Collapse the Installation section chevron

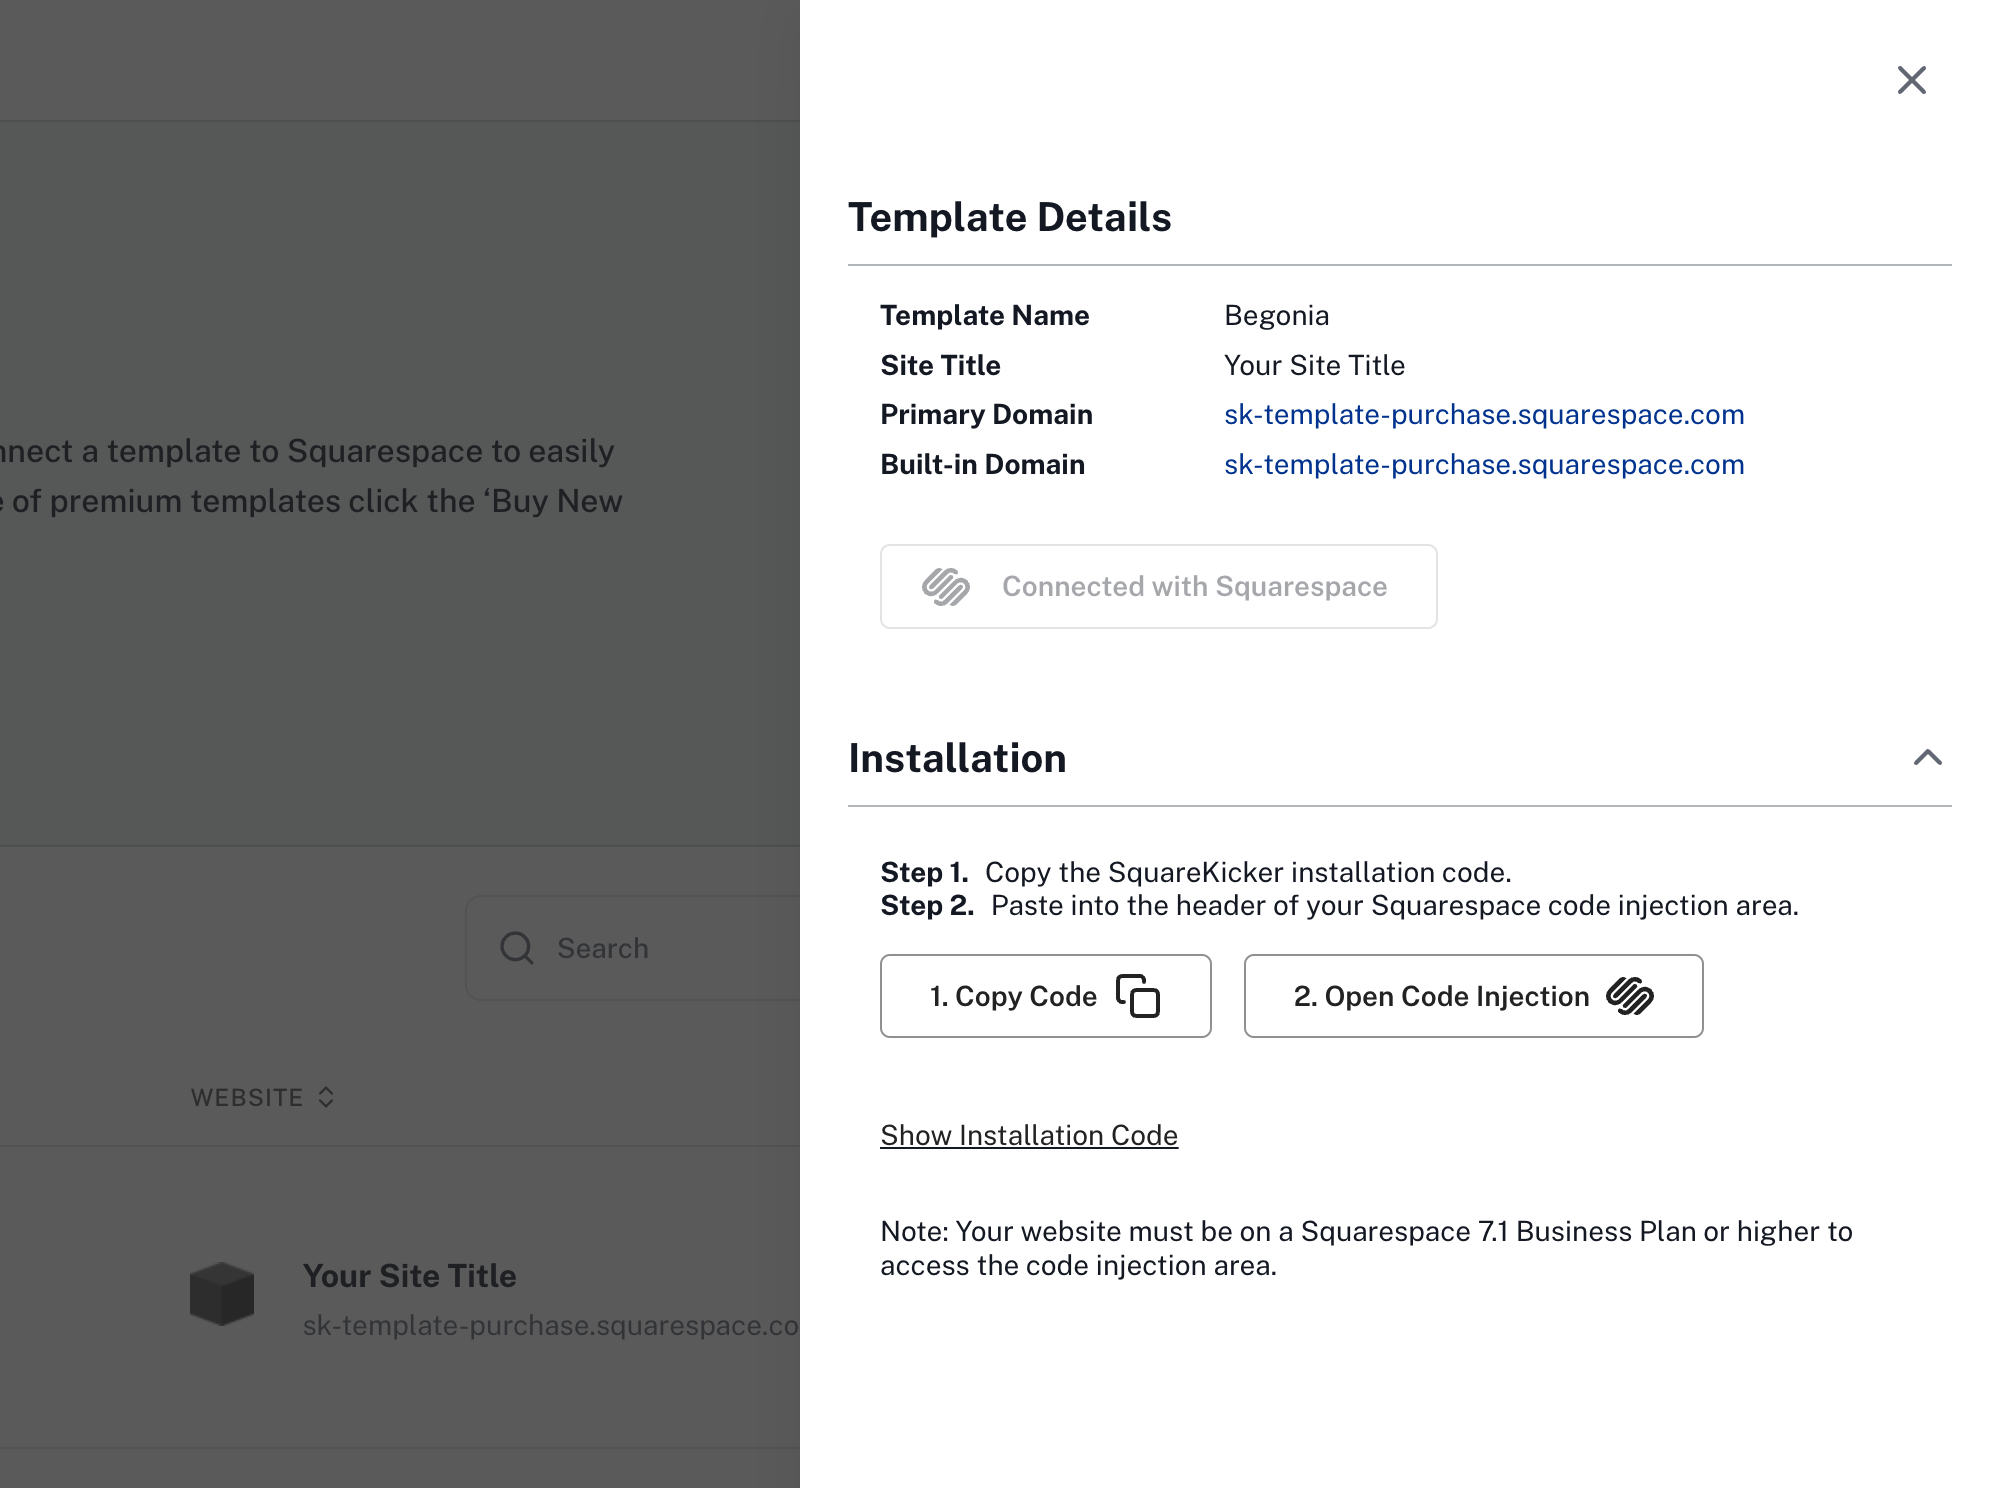1927,758
